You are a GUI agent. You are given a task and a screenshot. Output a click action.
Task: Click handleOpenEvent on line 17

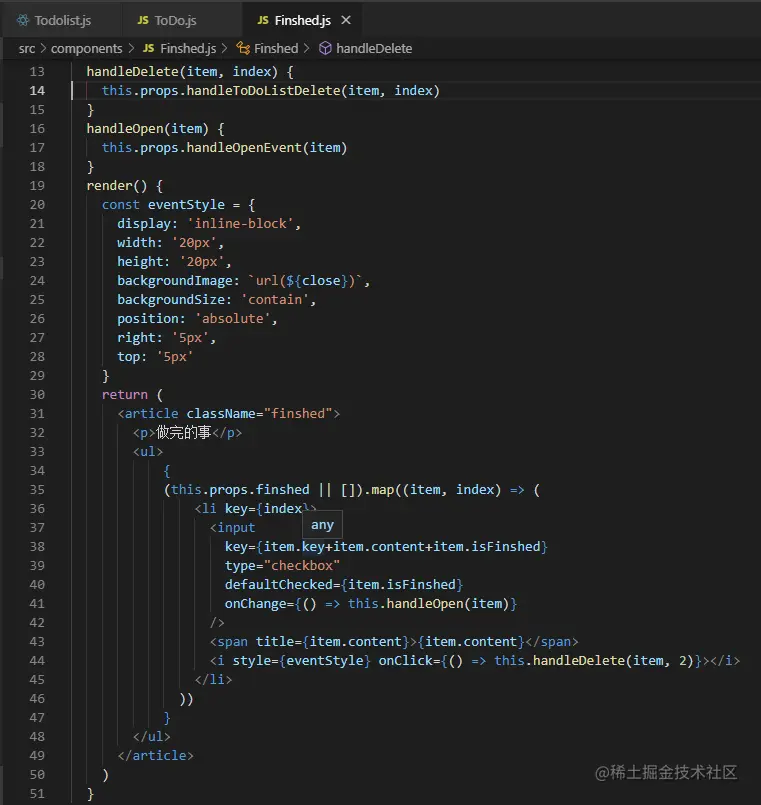[244, 148]
